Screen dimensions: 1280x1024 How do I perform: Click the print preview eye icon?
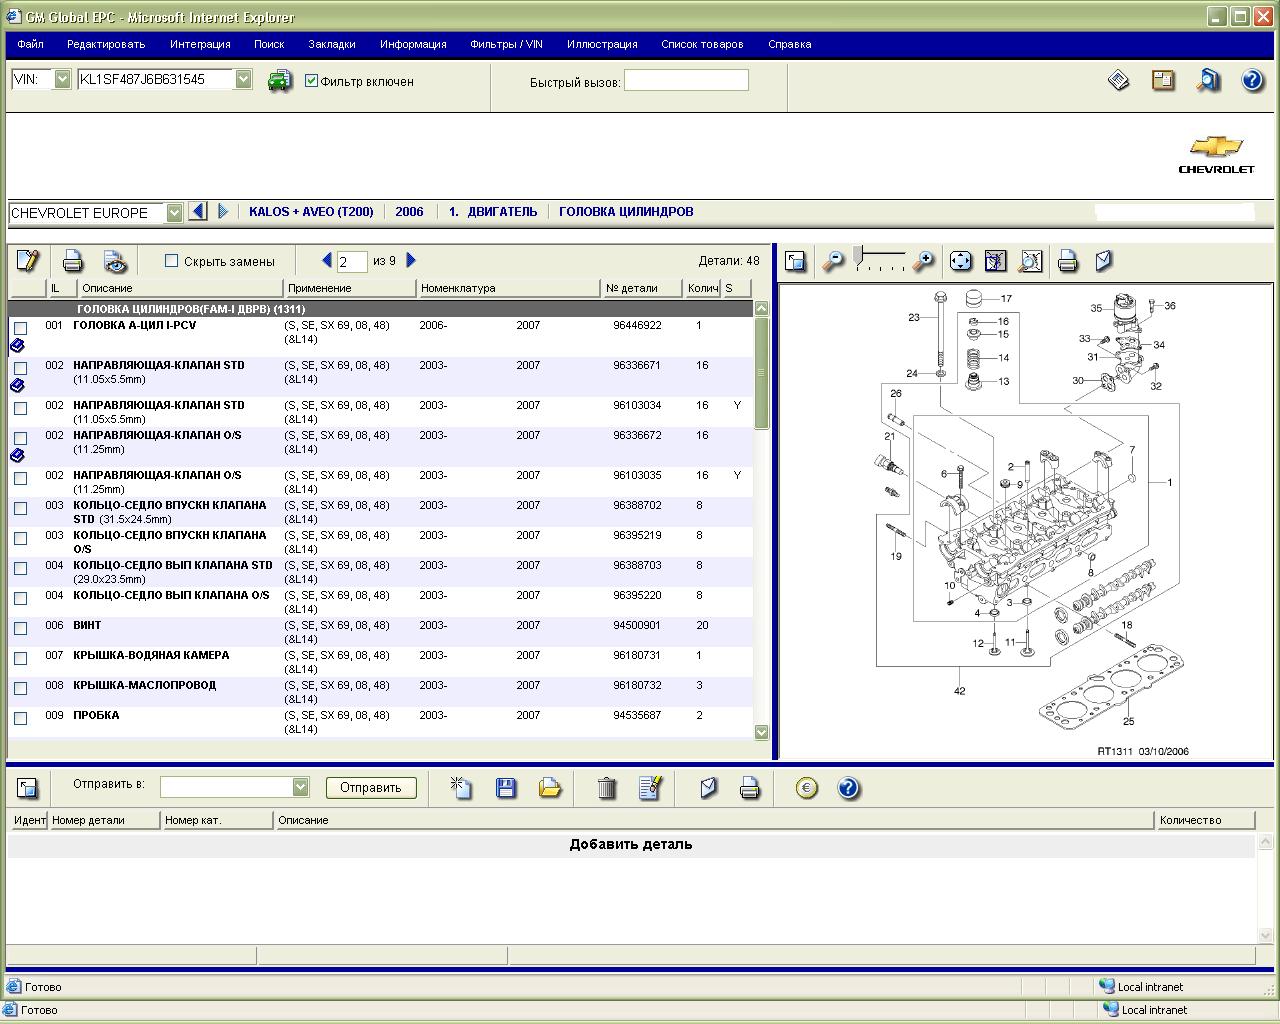tap(116, 262)
